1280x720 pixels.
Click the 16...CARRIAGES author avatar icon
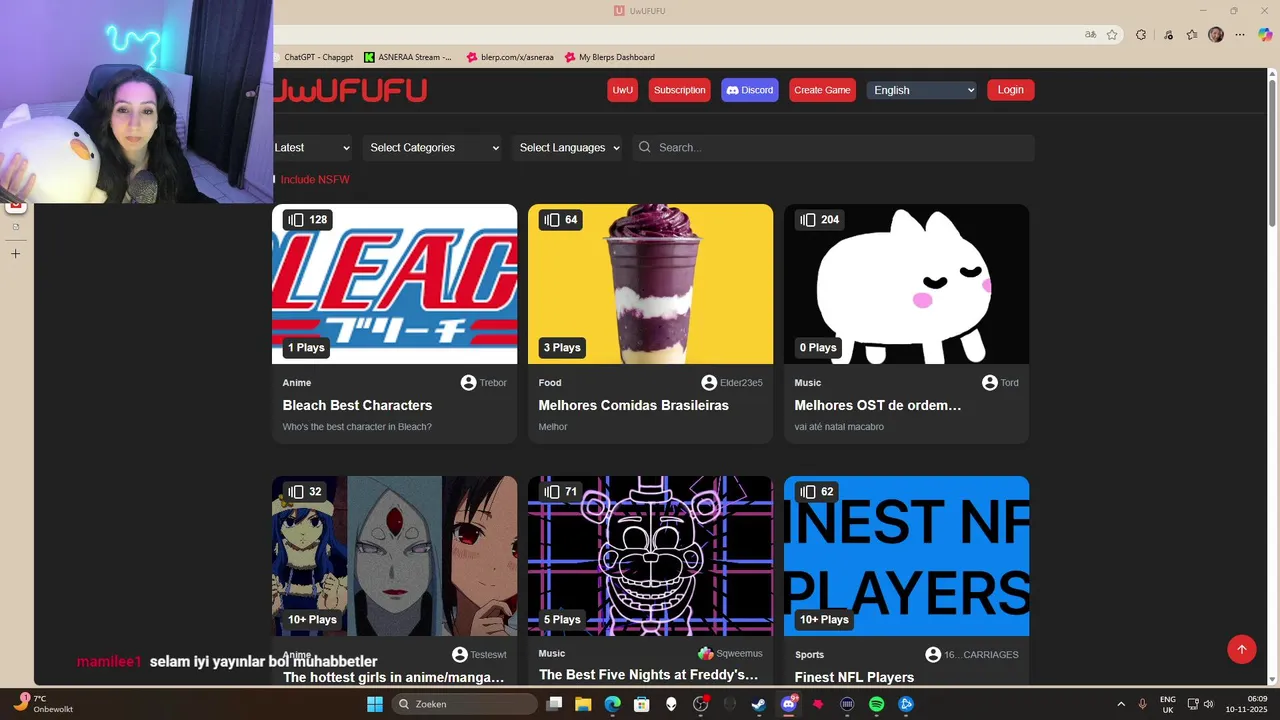click(933, 654)
